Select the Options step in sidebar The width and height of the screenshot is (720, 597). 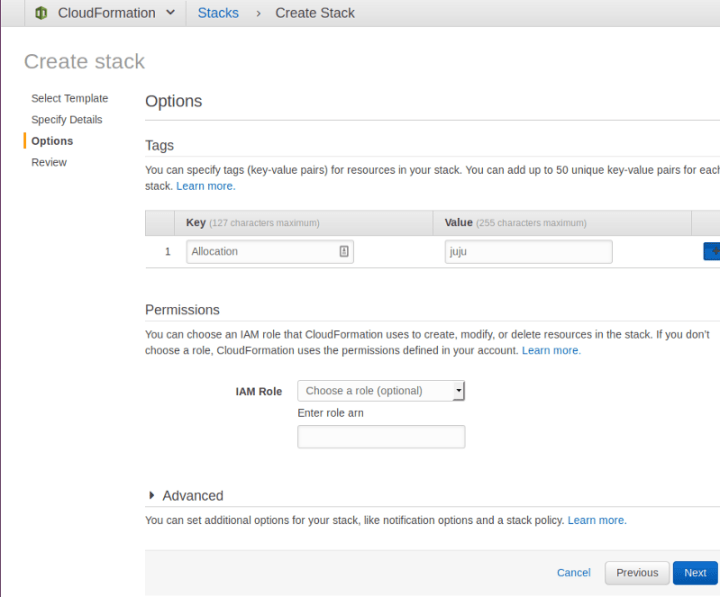click(52, 141)
